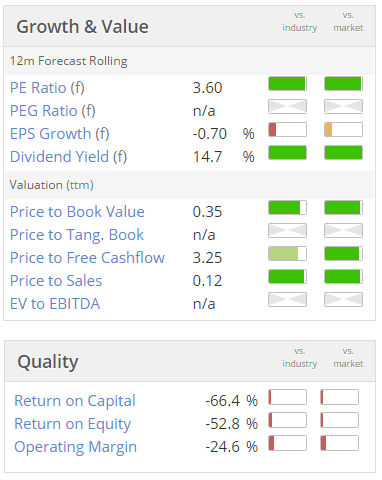Click the Return on Equity link

(x=72, y=424)
